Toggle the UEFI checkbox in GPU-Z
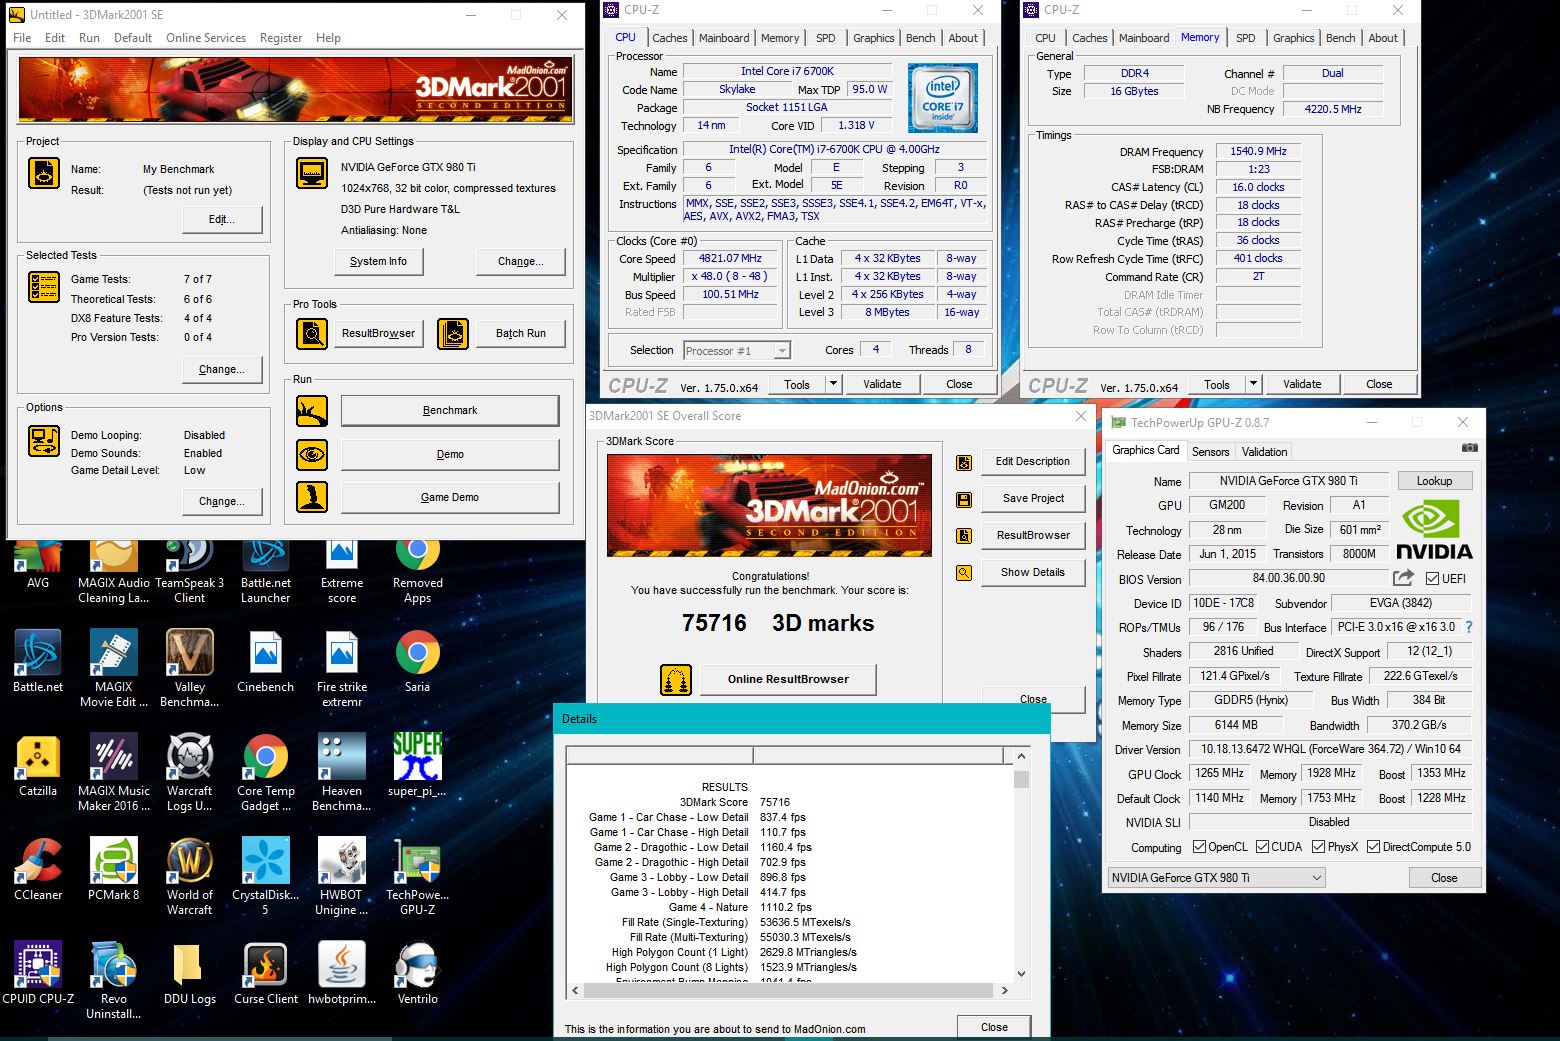The image size is (1560, 1041). coord(1432,579)
